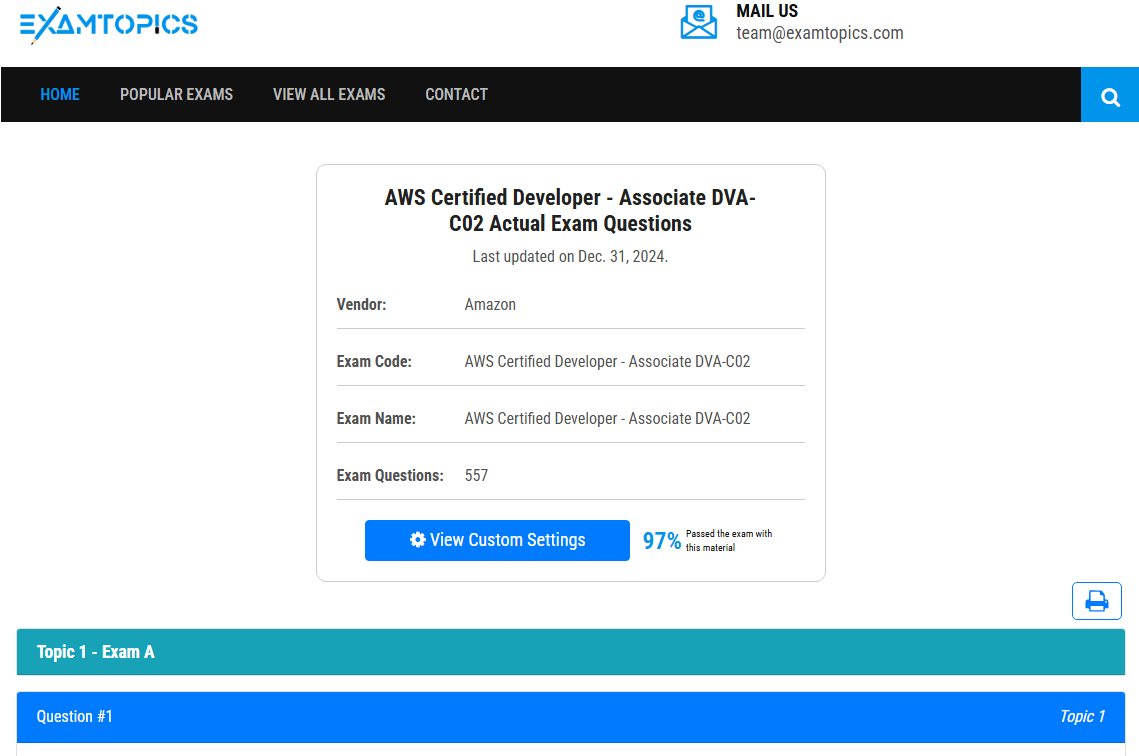Click the 97% pass rate figure
1139x756 pixels.
[x=661, y=541]
